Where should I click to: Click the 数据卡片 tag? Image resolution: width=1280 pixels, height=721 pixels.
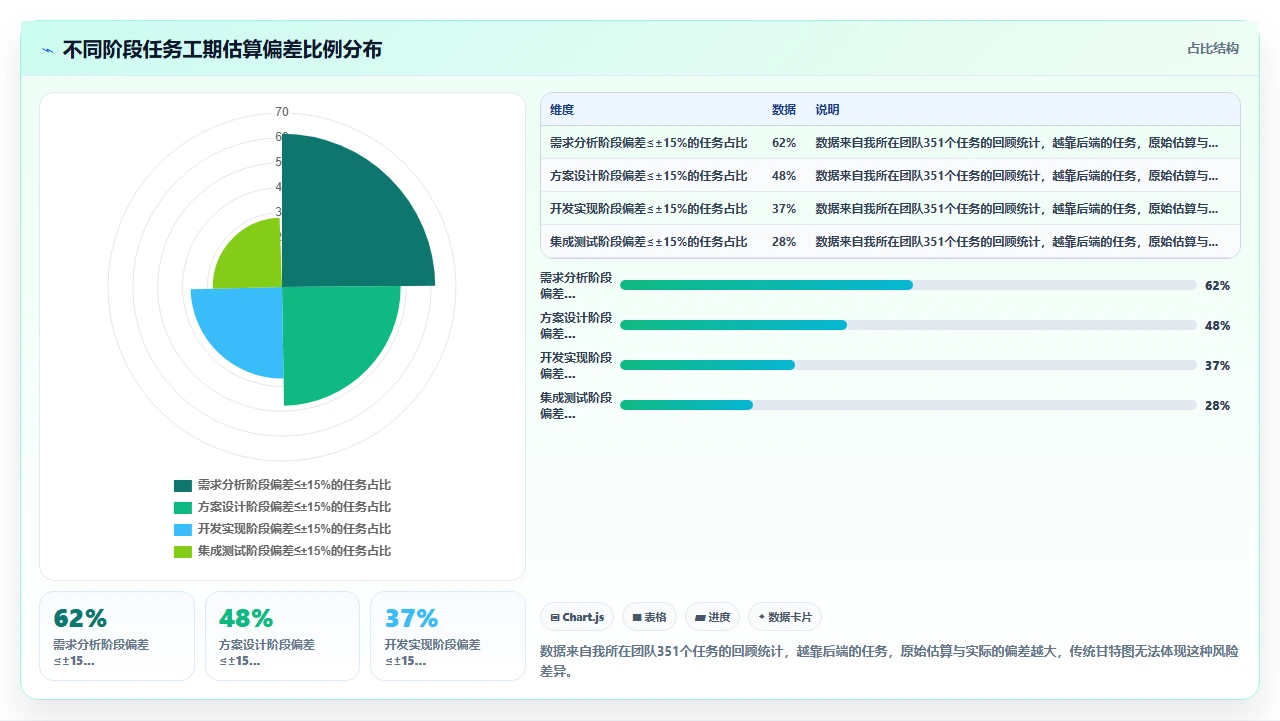tap(785, 617)
